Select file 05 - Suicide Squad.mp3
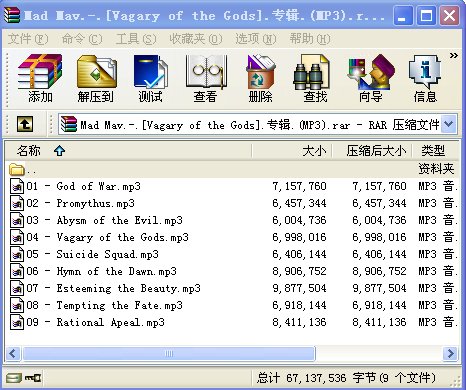The height and width of the screenshot is (390, 466). tap(232, 254)
